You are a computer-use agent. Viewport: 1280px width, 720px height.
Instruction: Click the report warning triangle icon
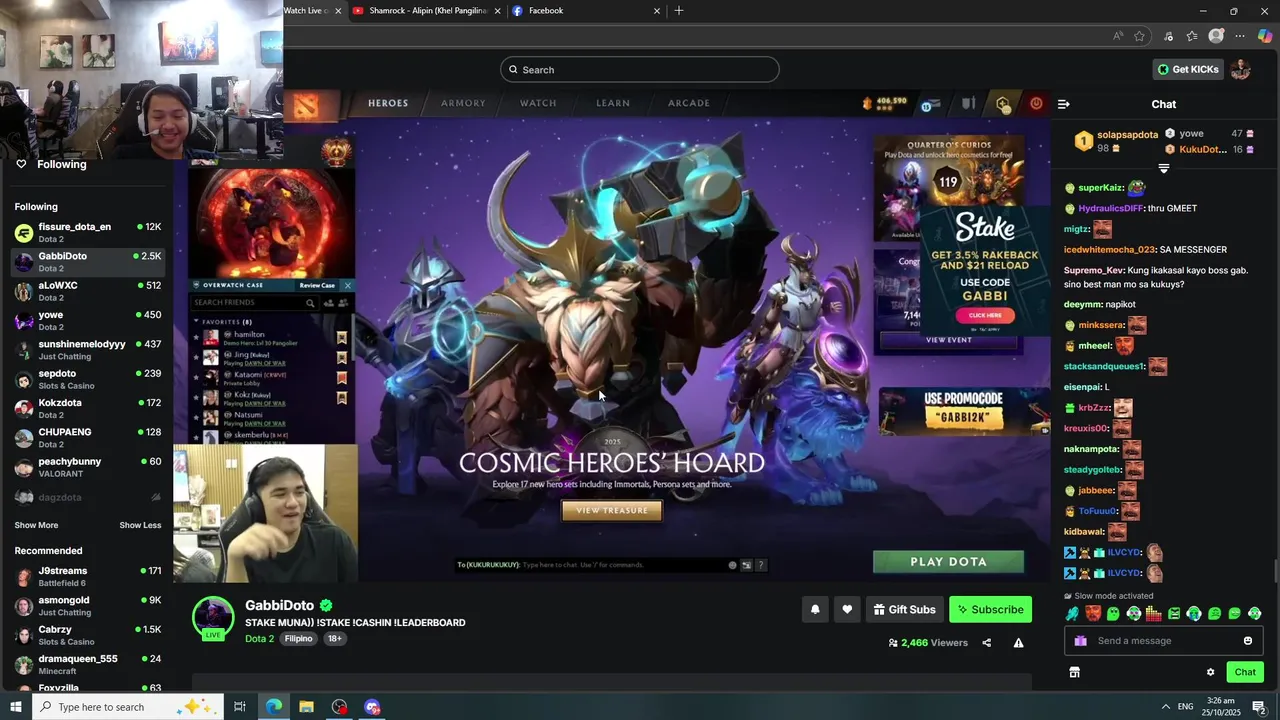tap(1018, 643)
